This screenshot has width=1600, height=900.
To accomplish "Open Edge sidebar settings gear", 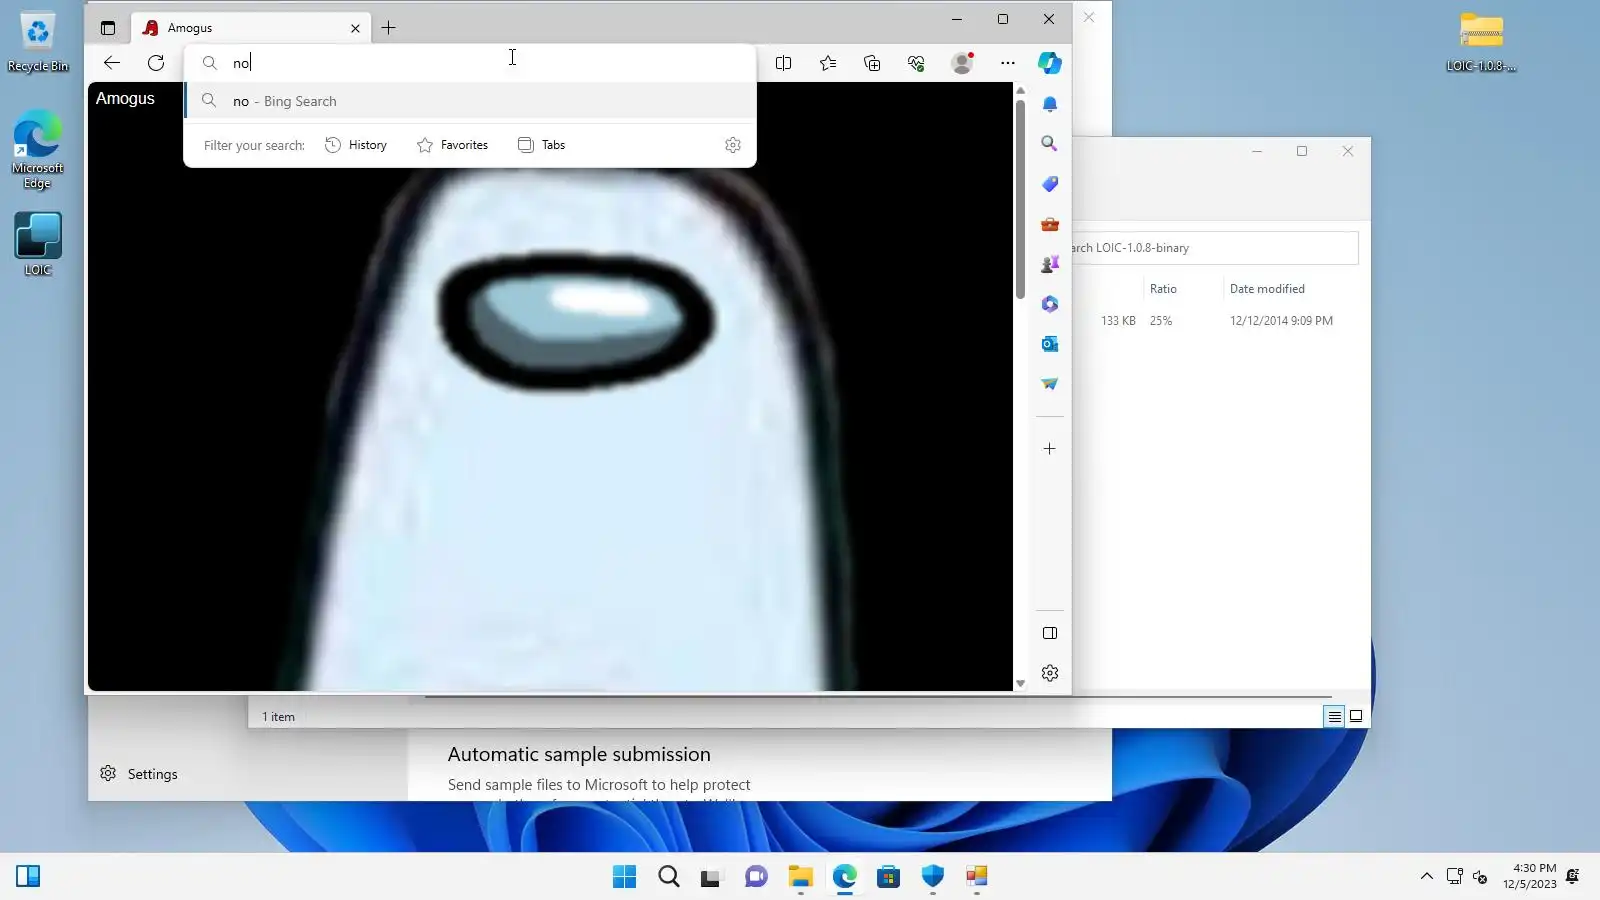I will (x=1050, y=673).
